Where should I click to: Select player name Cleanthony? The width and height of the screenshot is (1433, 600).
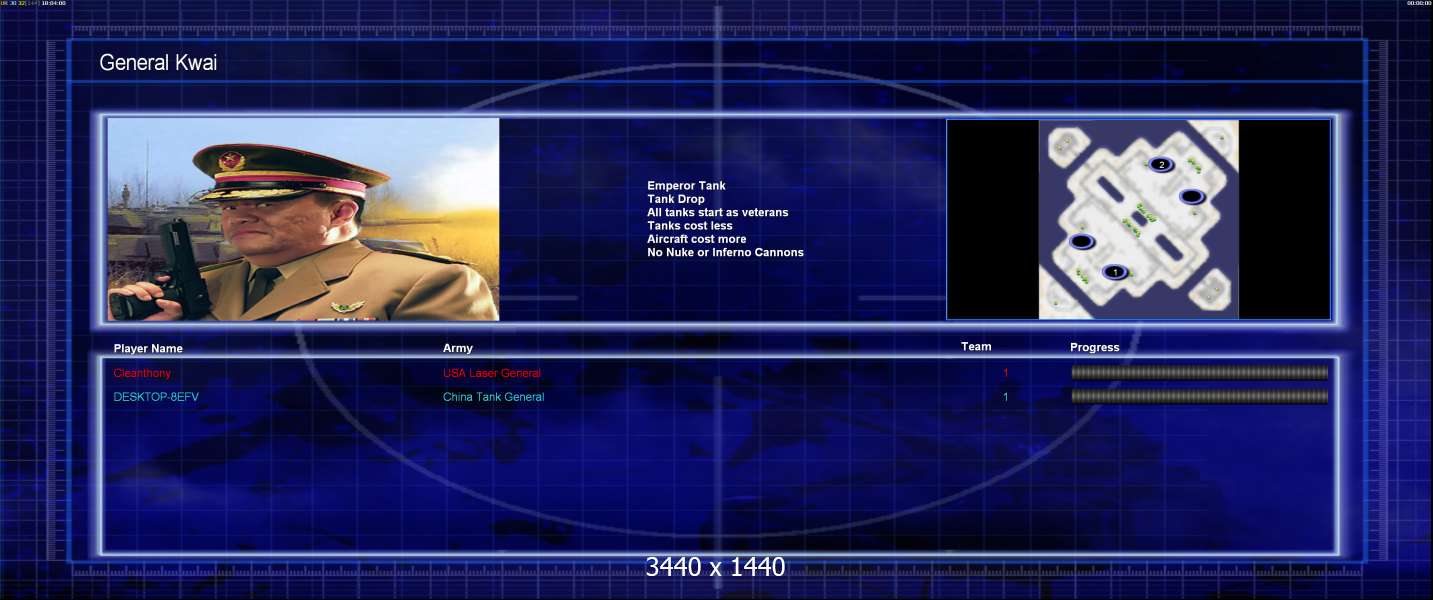pos(142,373)
